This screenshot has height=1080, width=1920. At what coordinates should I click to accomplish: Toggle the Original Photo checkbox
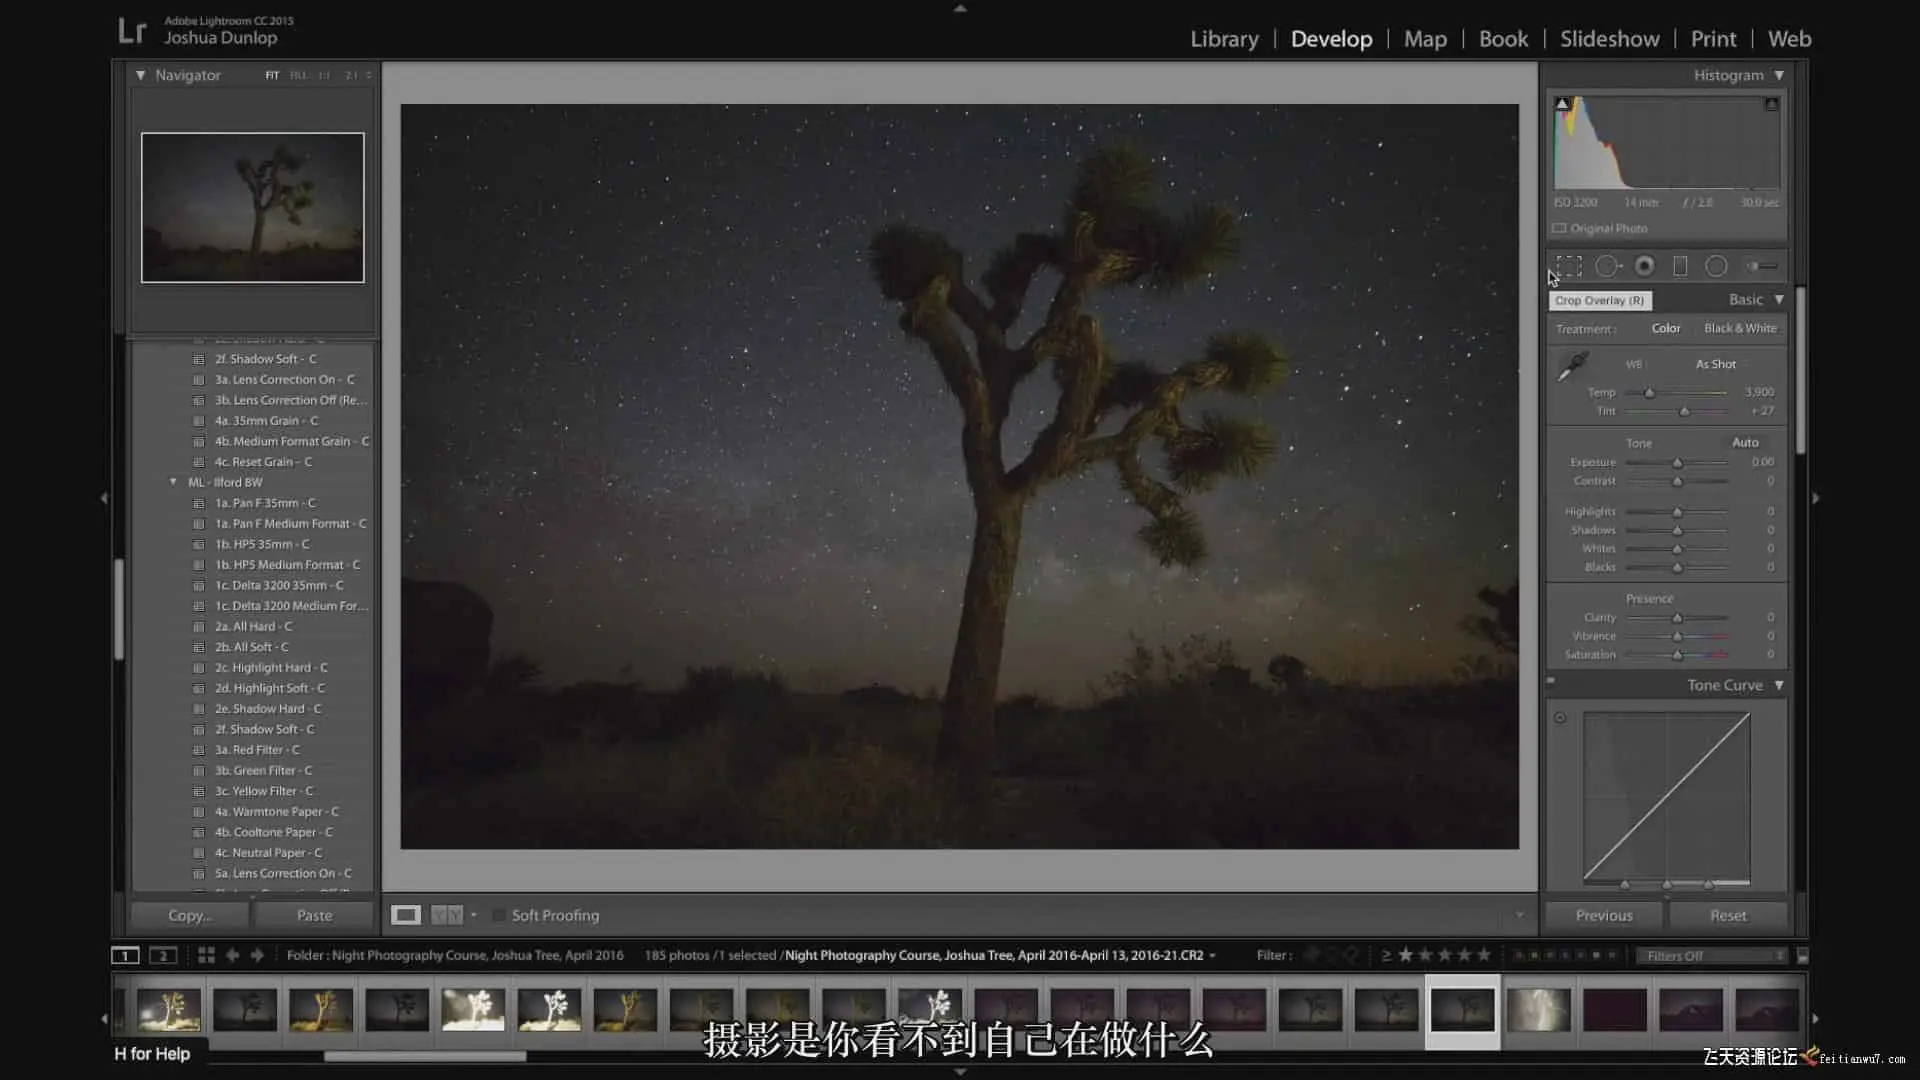coord(1559,228)
